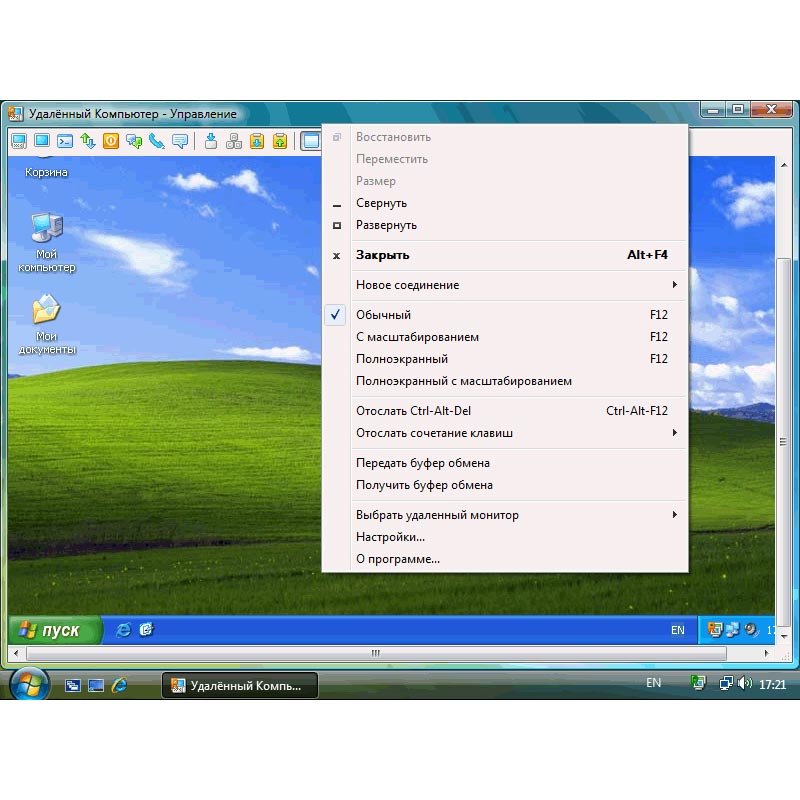Open Outlook Express icon in remote quick launch

pyautogui.click(x=146, y=630)
